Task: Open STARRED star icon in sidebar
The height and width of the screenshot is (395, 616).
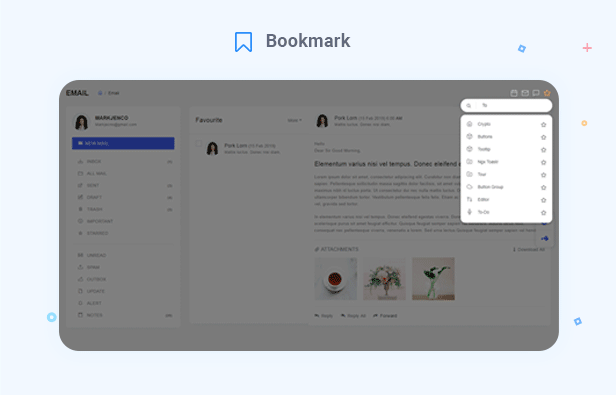Action: (x=80, y=233)
